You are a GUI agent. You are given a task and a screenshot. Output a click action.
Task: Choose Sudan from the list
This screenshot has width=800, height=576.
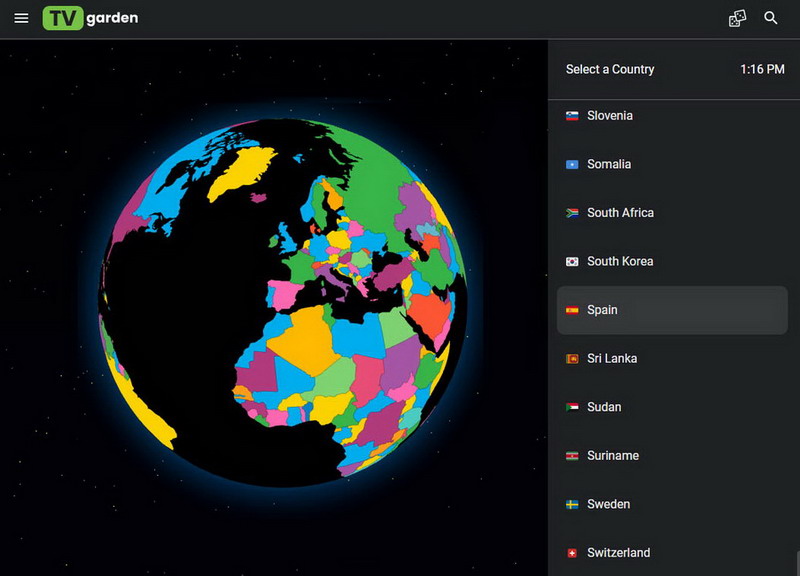604,407
